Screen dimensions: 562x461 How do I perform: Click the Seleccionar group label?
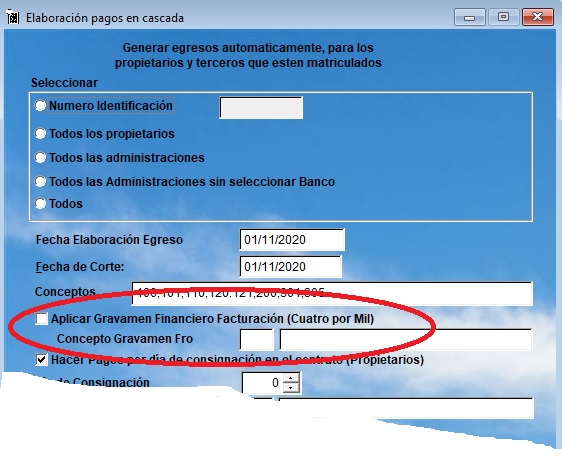point(64,83)
